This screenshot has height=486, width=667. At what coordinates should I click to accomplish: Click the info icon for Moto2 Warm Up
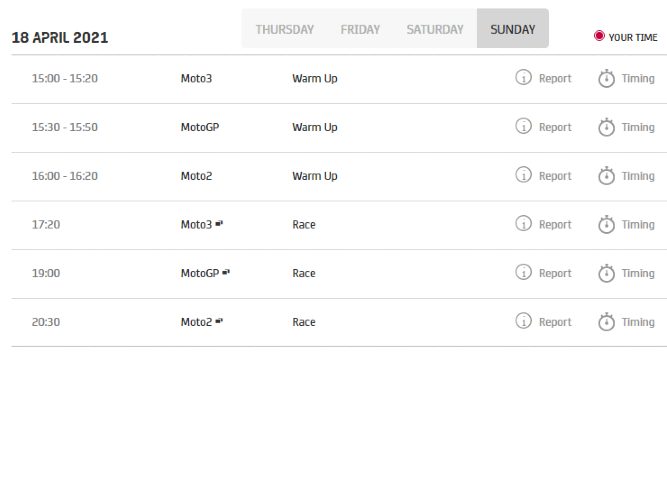pyautogui.click(x=523, y=176)
